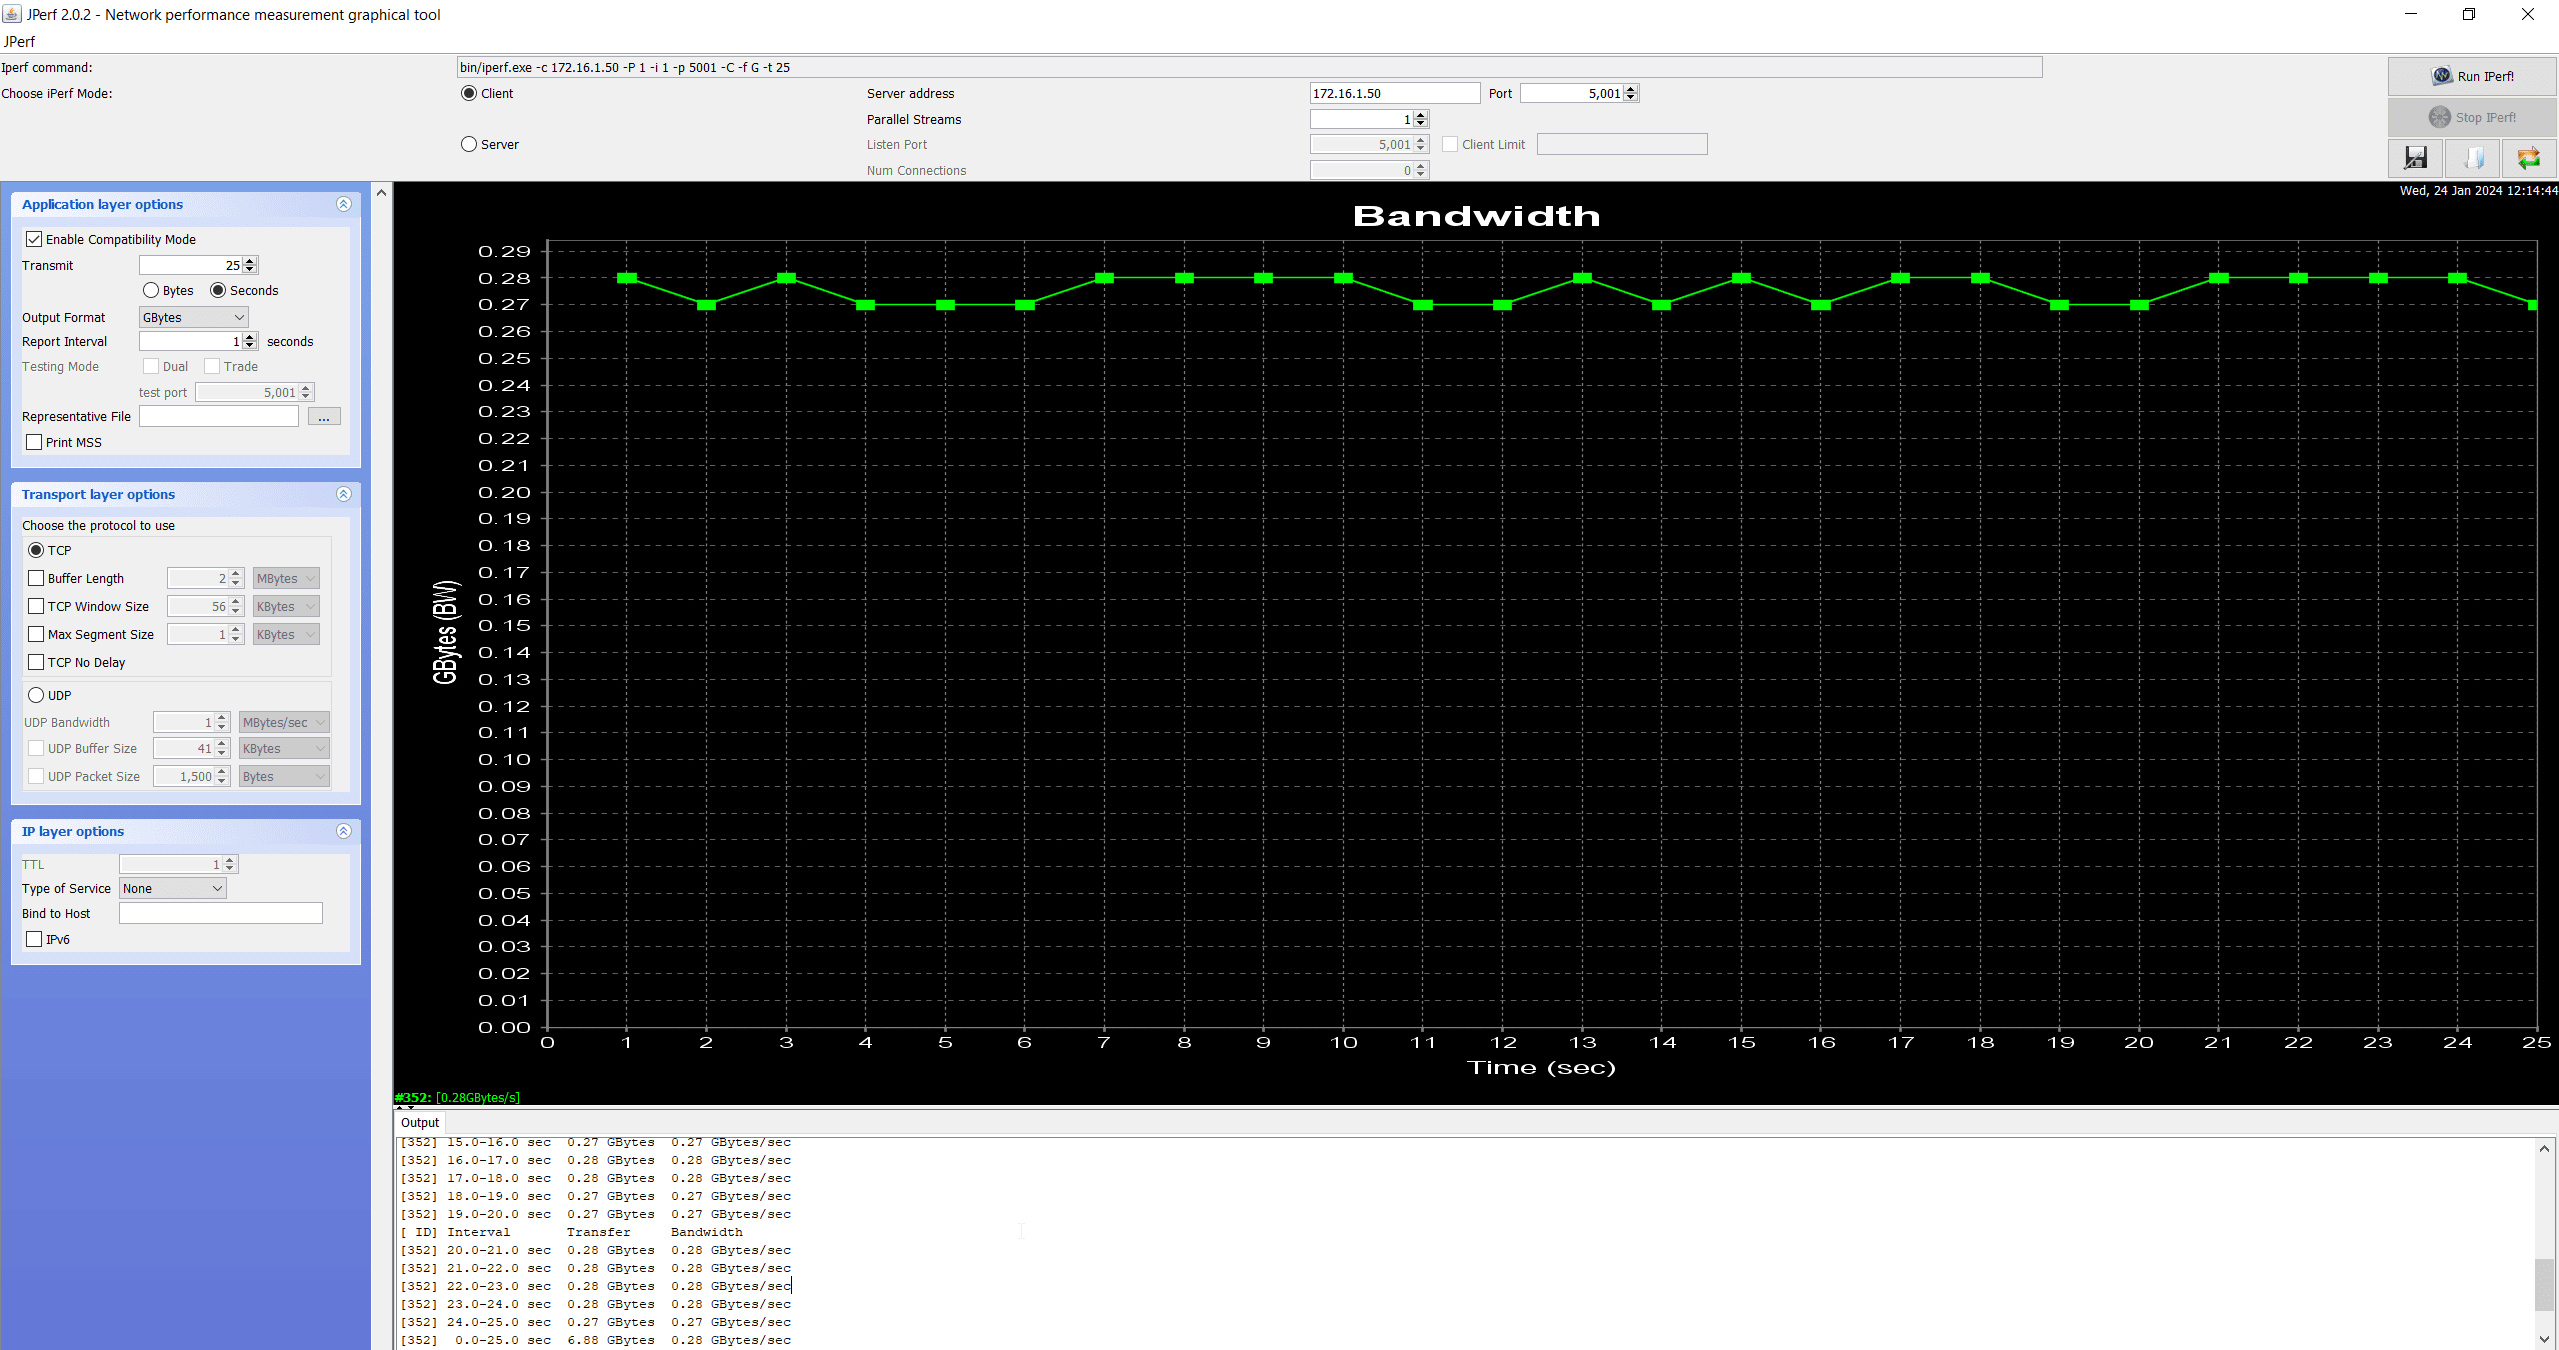The width and height of the screenshot is (2559, 1350).
Task: Click the save configuration floppy disk icon
Action: 2415,158
